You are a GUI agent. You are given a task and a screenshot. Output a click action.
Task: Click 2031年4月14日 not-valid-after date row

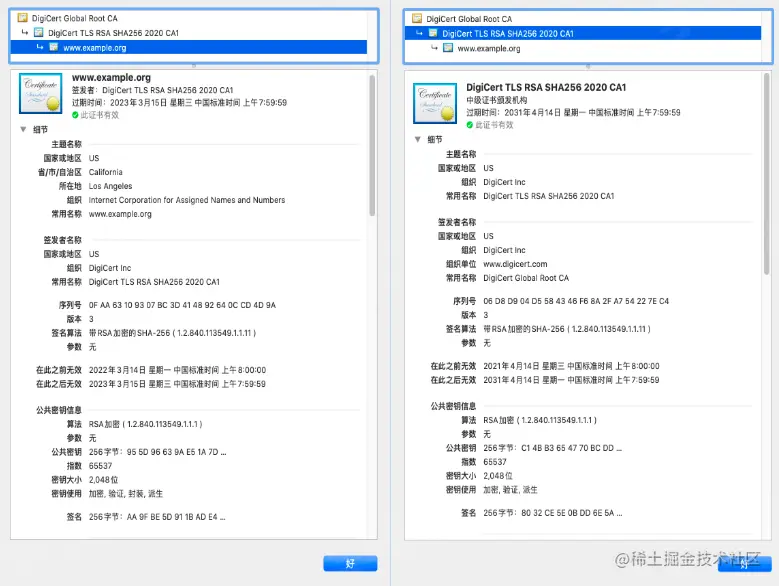571,380
